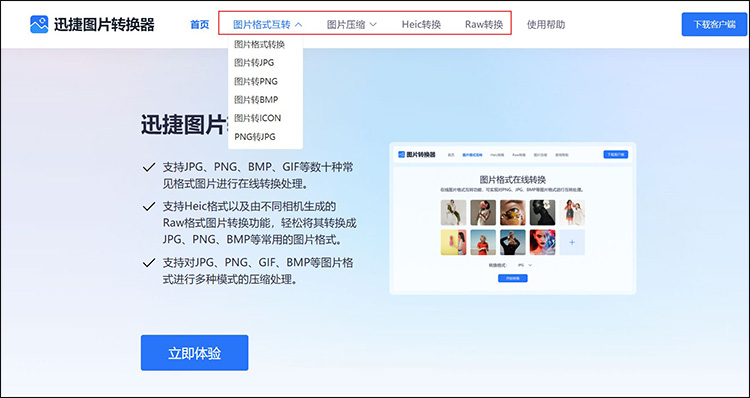Select 图片转JPG from the dropdown list
Screen dimensions: 750x398
tap(254, 63)
